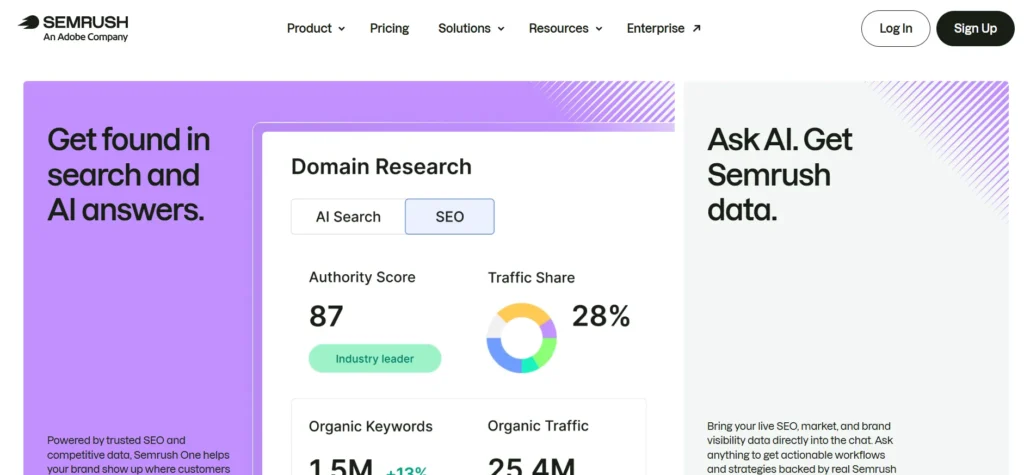Click the 'Powered by trusted SEO' paragraph
The image size is (1024, 475).
(138, 455)
